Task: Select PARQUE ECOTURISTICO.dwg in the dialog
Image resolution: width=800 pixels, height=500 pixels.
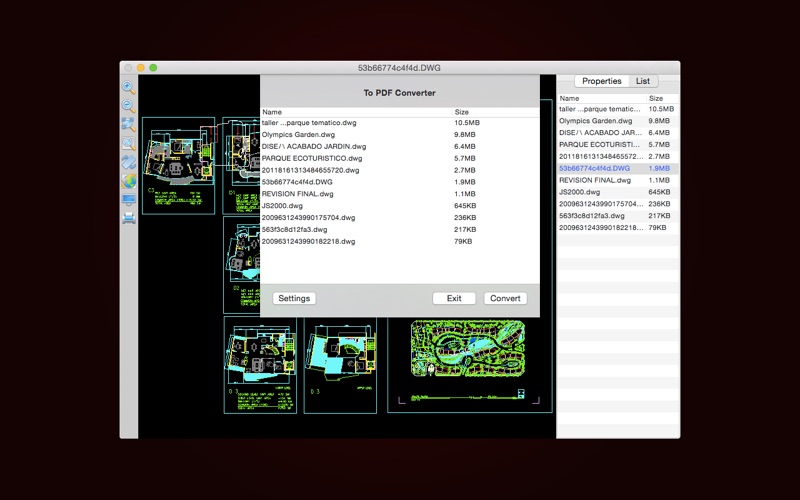Action: click(400, 158)
